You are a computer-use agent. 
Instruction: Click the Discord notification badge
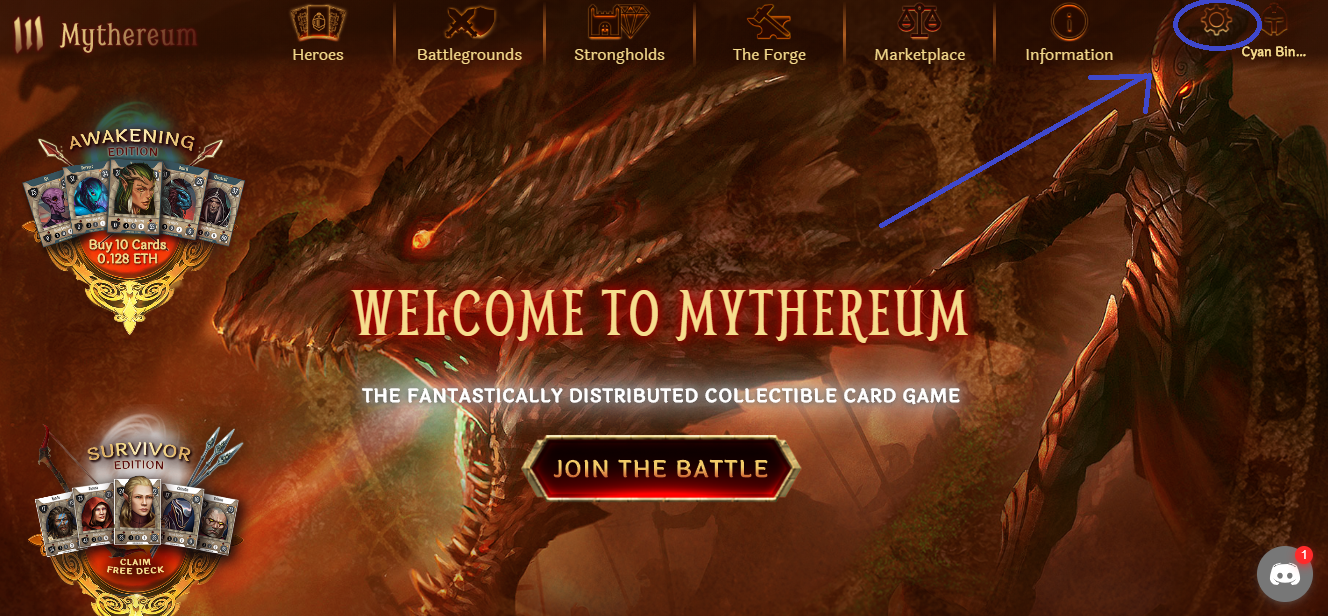(1303, 555)
